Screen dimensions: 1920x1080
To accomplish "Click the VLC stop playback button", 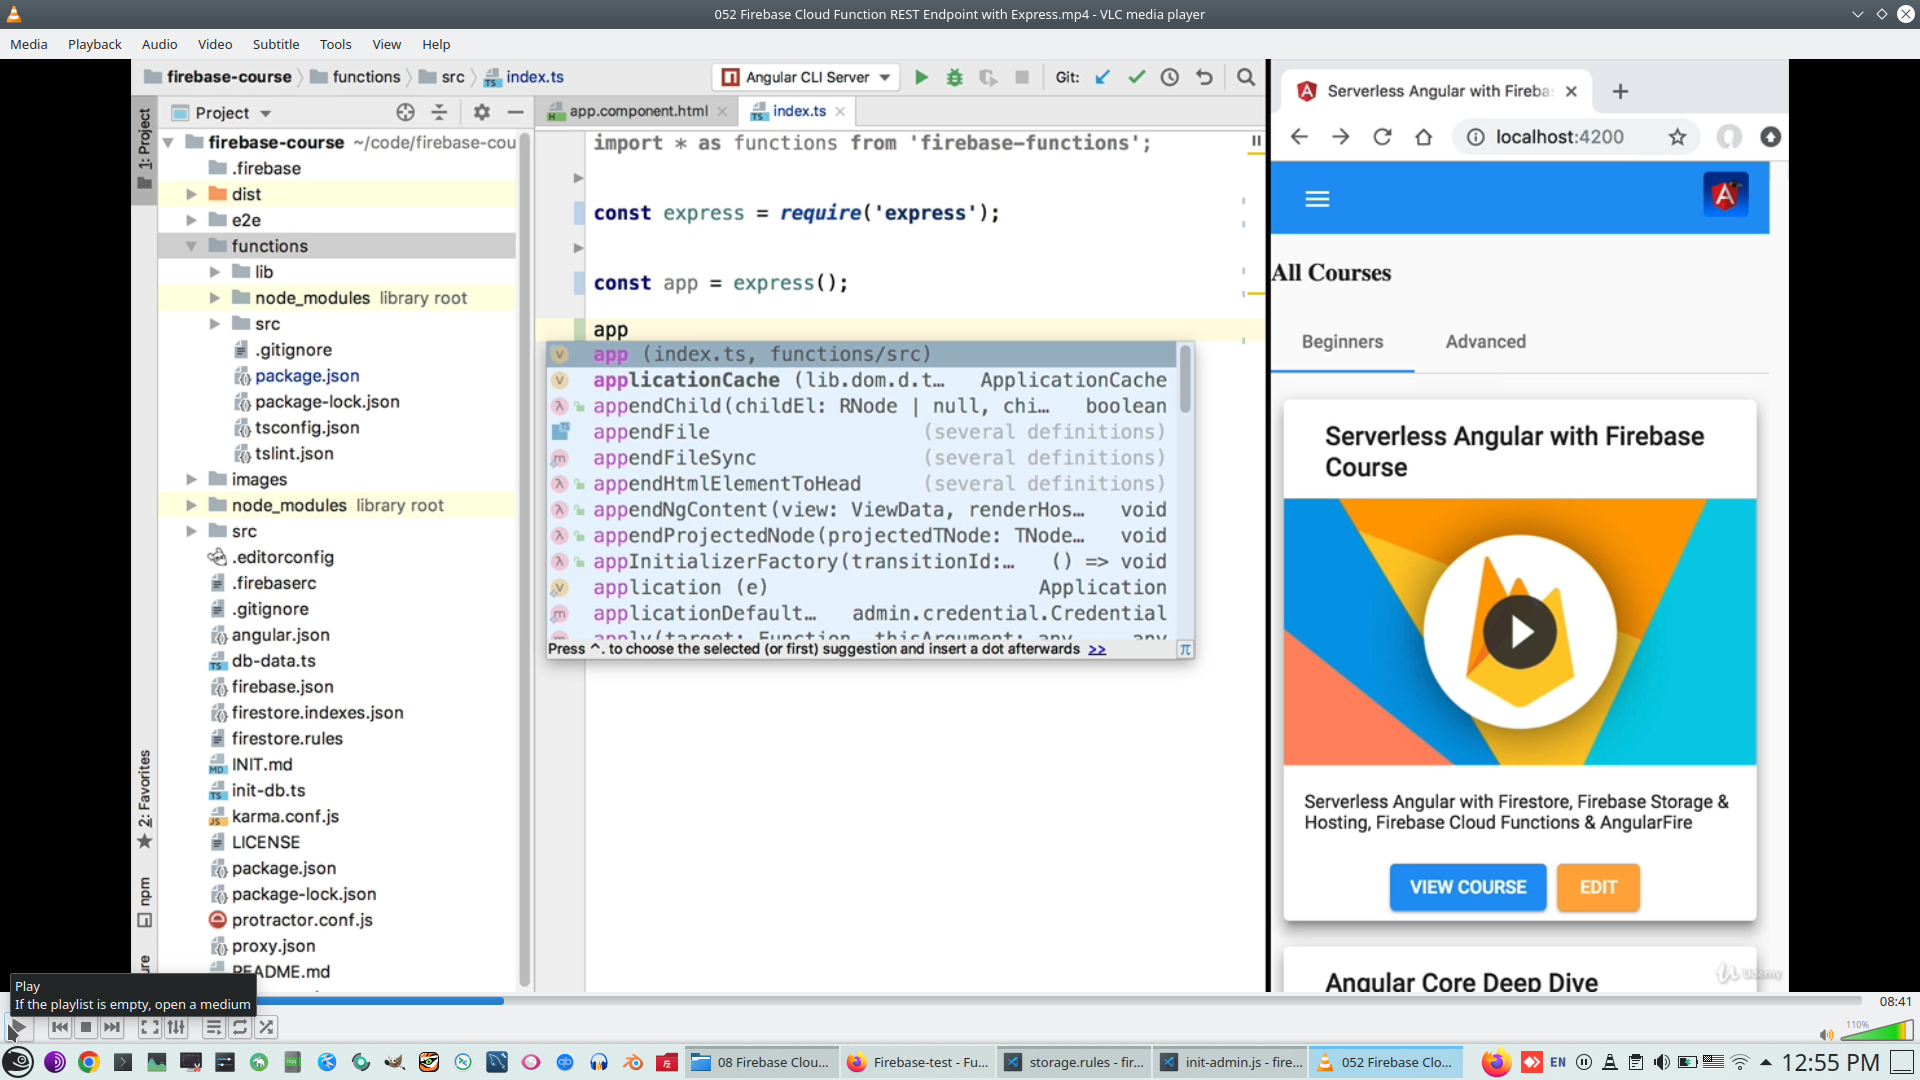I will point(86,1027).
